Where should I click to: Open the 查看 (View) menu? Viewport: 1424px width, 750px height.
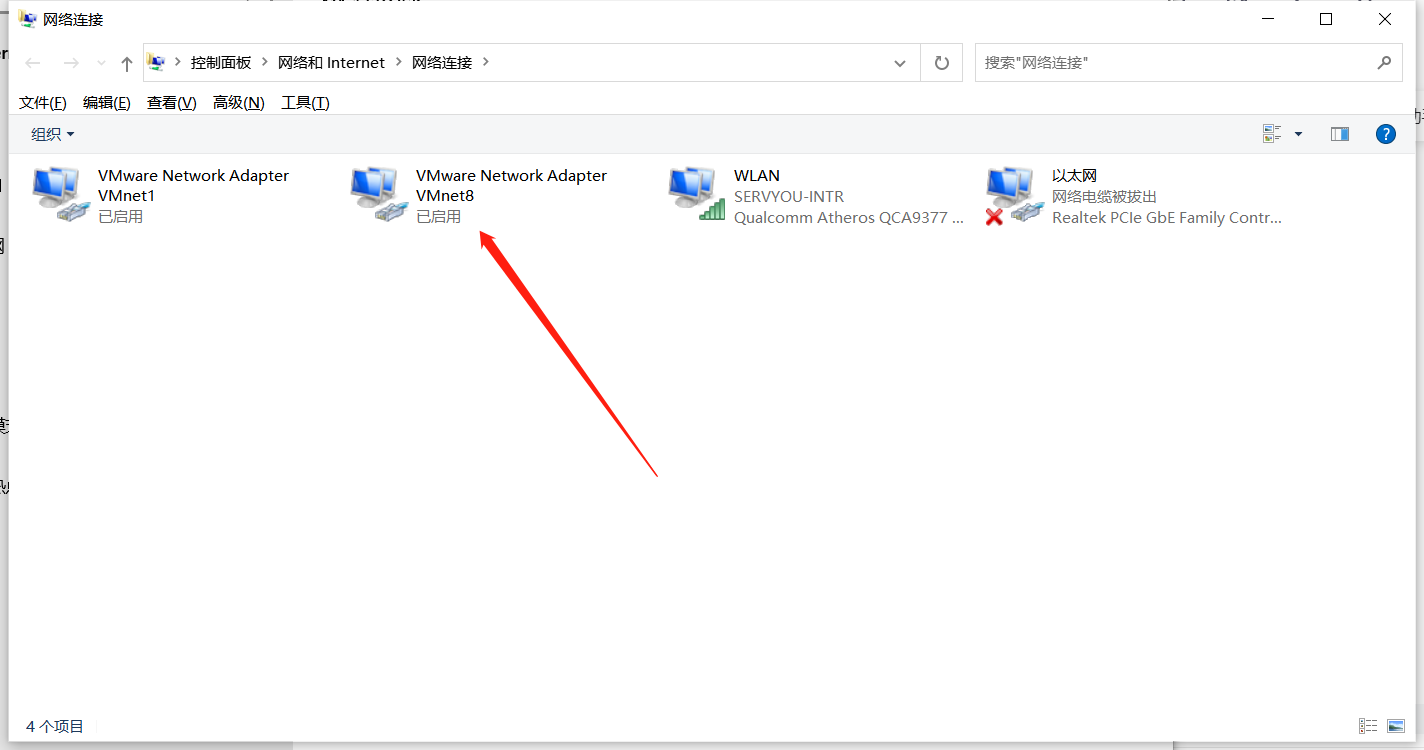point(170,102)
